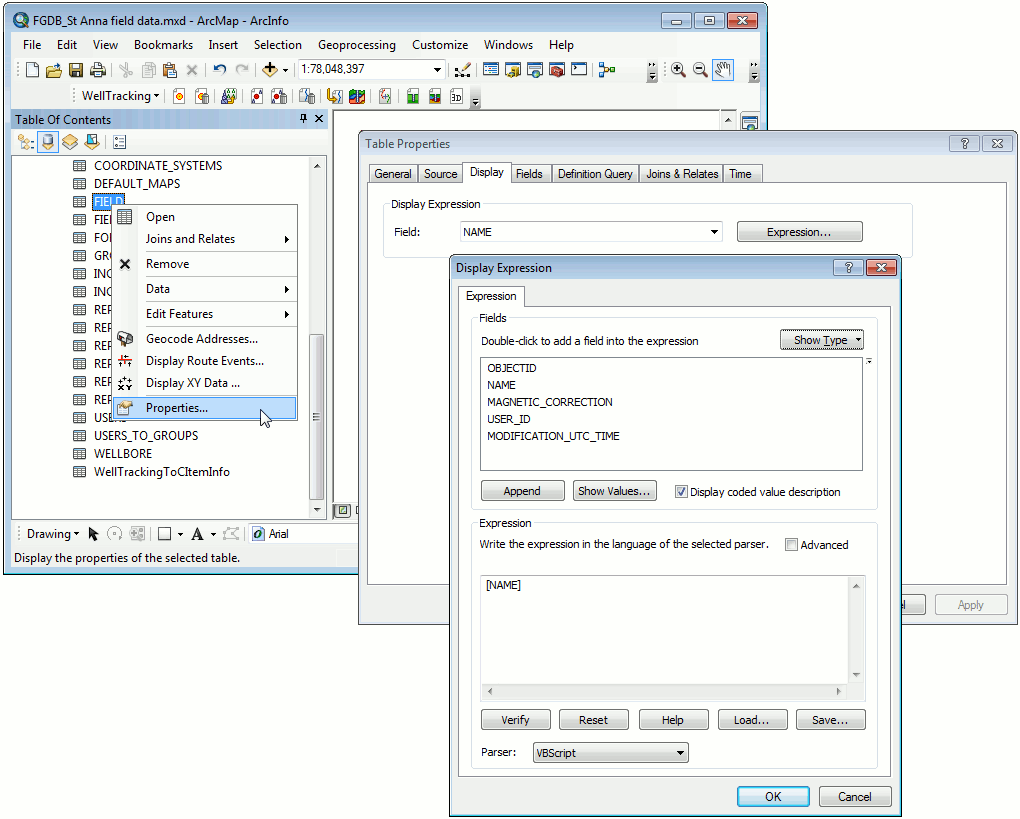Select the COORDINATE_SYSTEMS table in contents

[x=158, y=166]
